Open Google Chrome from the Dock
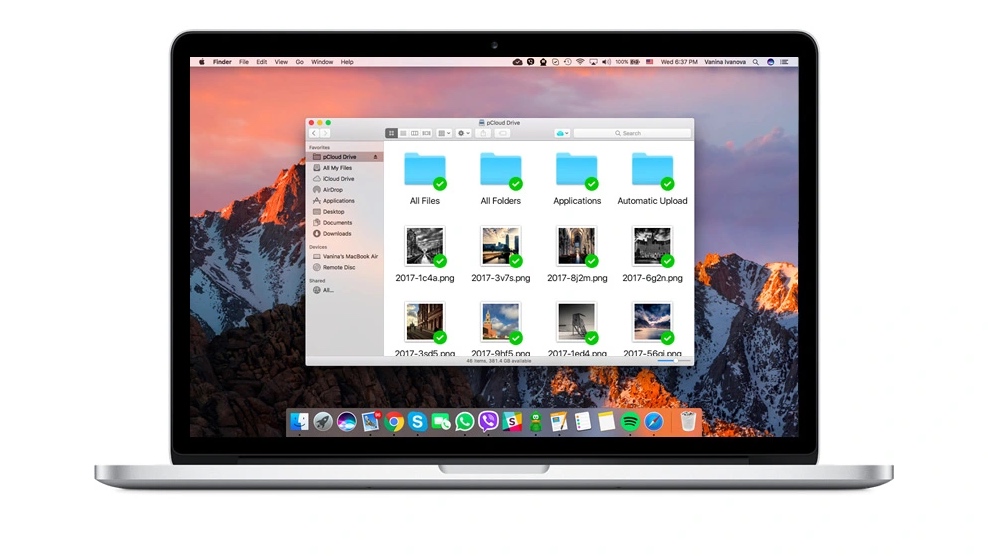This screenshot has height=556, width=988. (x=394, y=422)
